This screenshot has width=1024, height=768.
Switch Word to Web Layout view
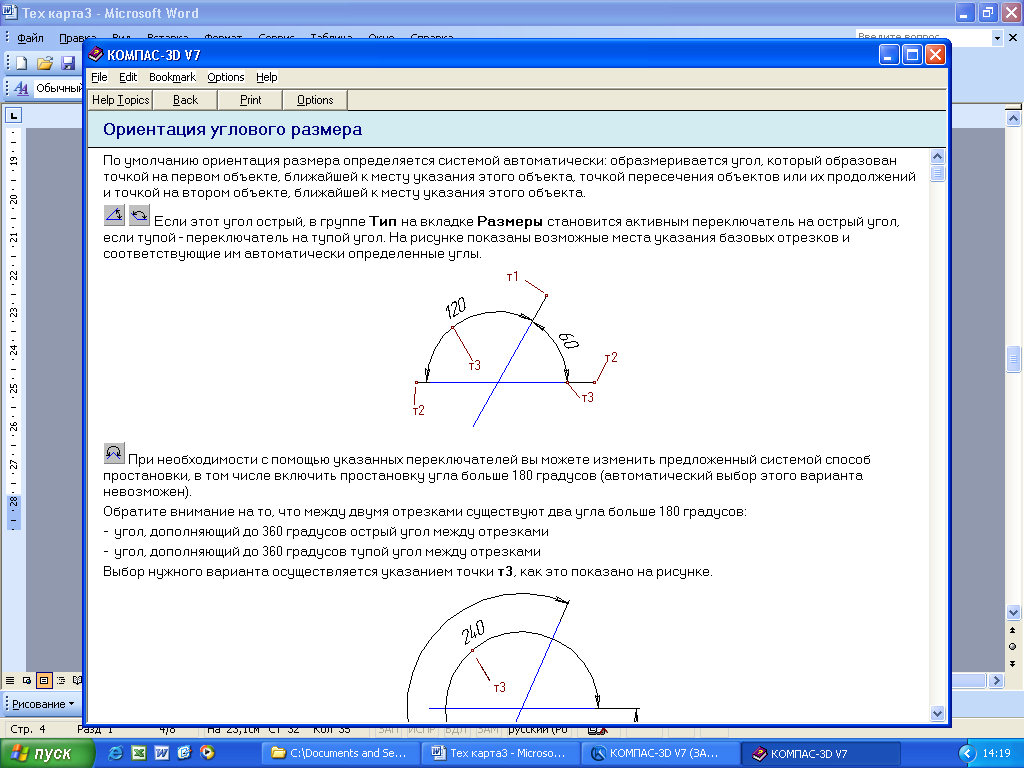27,680
